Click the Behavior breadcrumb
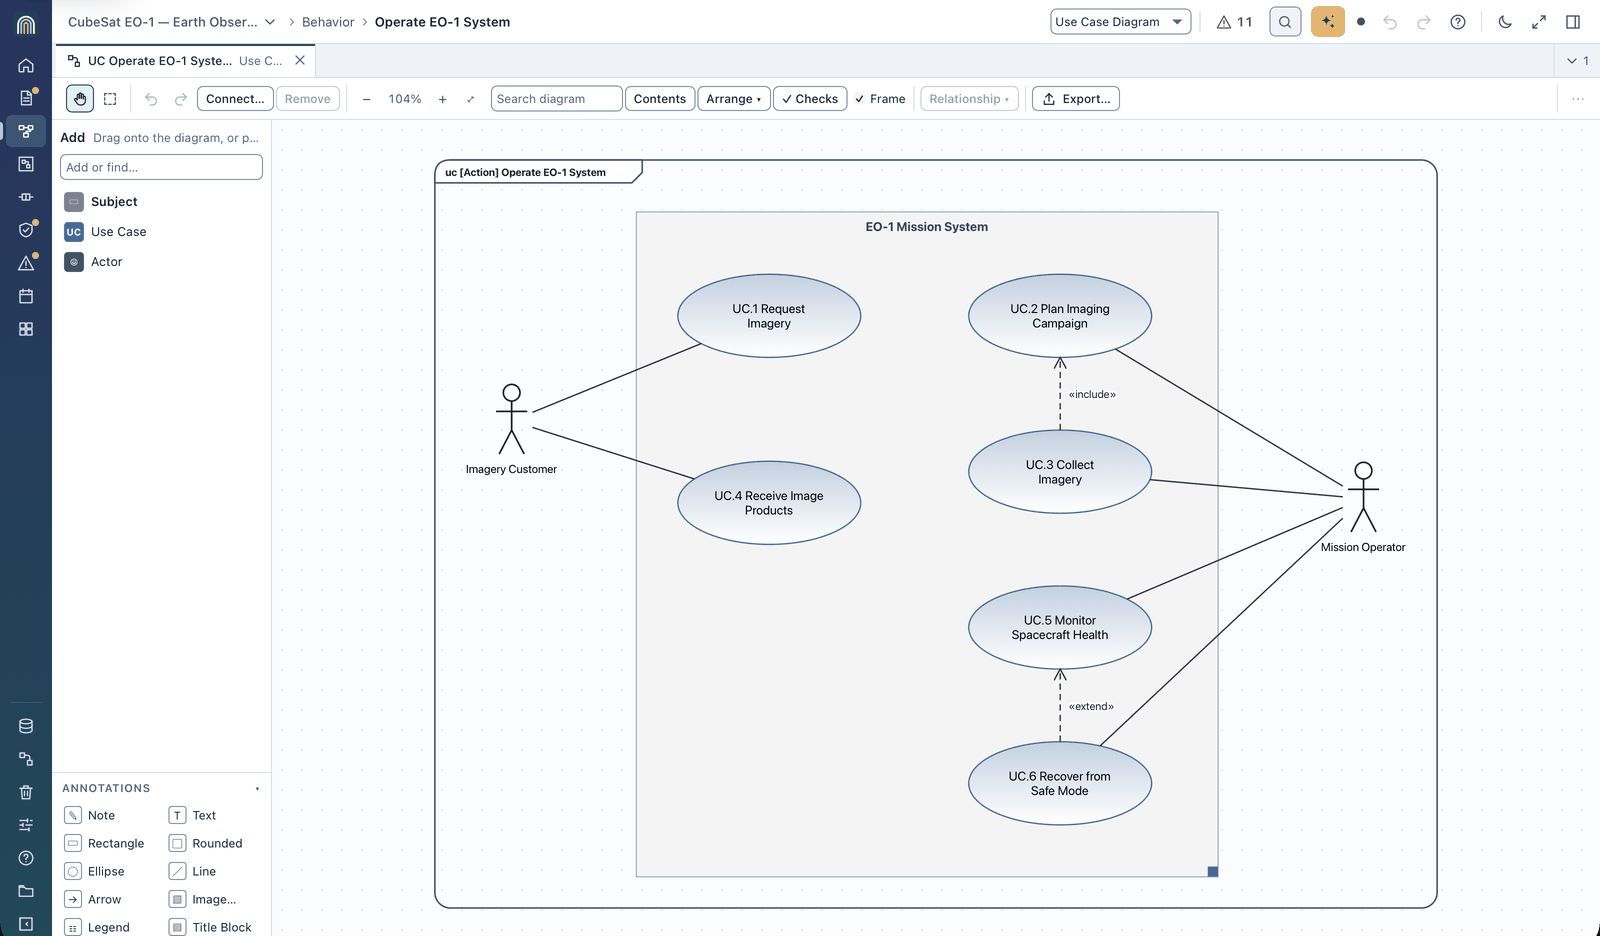 click(x=328, y=22)
